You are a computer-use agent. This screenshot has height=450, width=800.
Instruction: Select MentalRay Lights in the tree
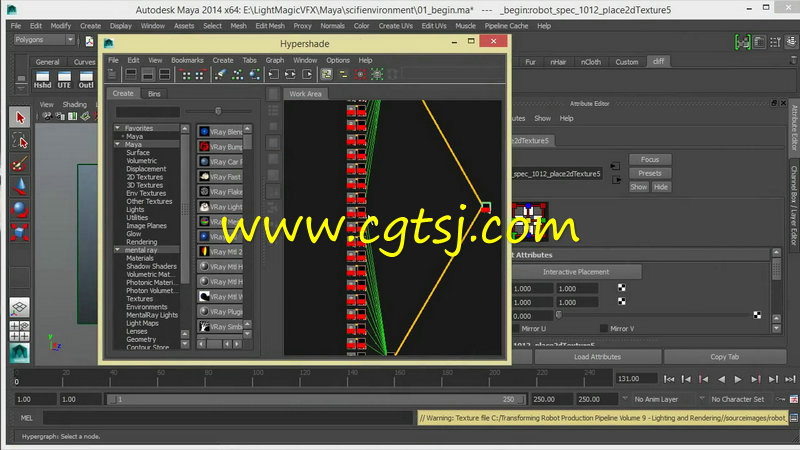pyautogui.click(x=152, y=315)
